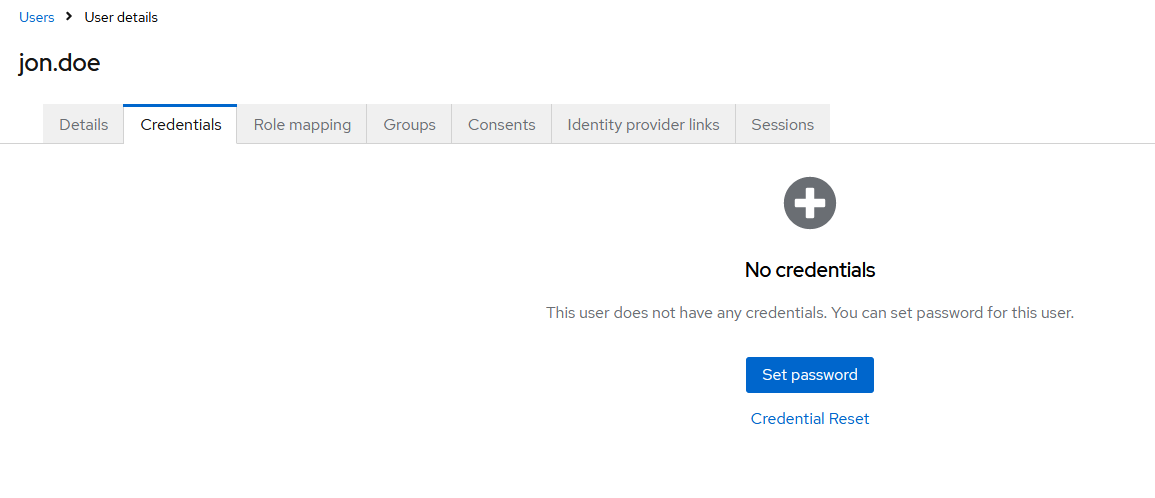Go back to Users via breadcrumb
1155x498 pixels.
pos(37,17)
